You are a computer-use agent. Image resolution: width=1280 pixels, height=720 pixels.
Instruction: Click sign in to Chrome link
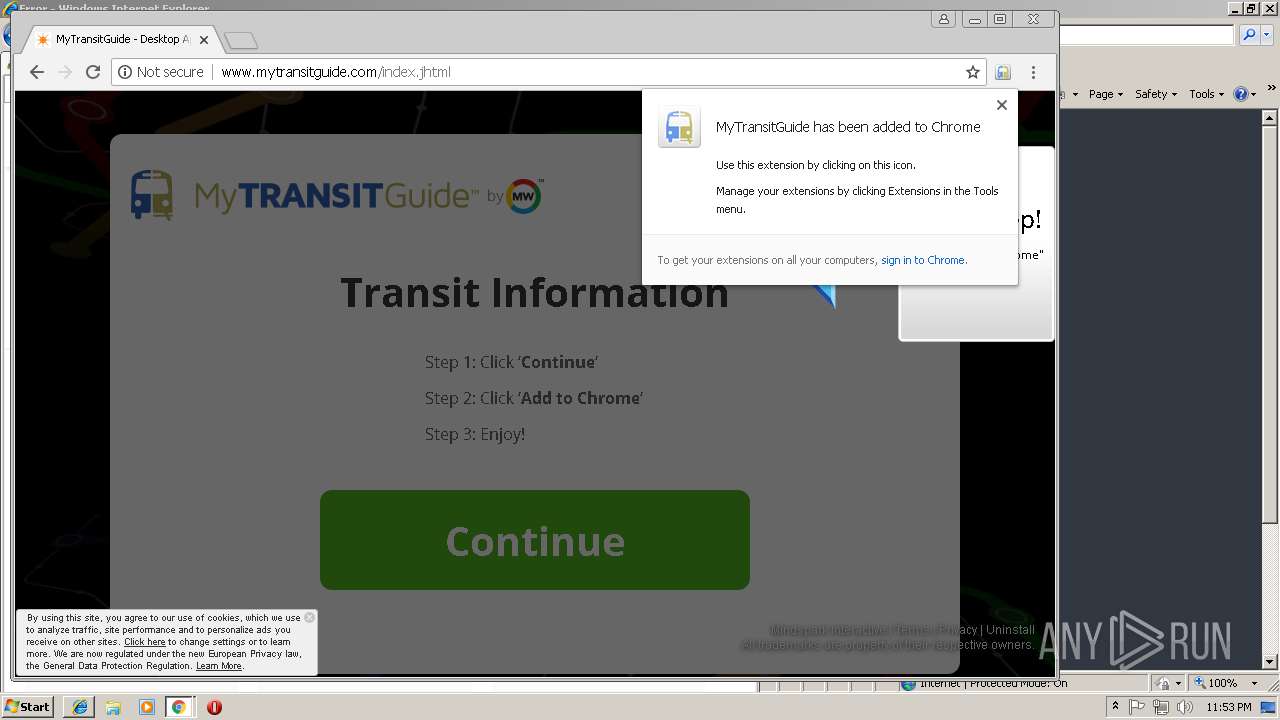coord(922,260)
